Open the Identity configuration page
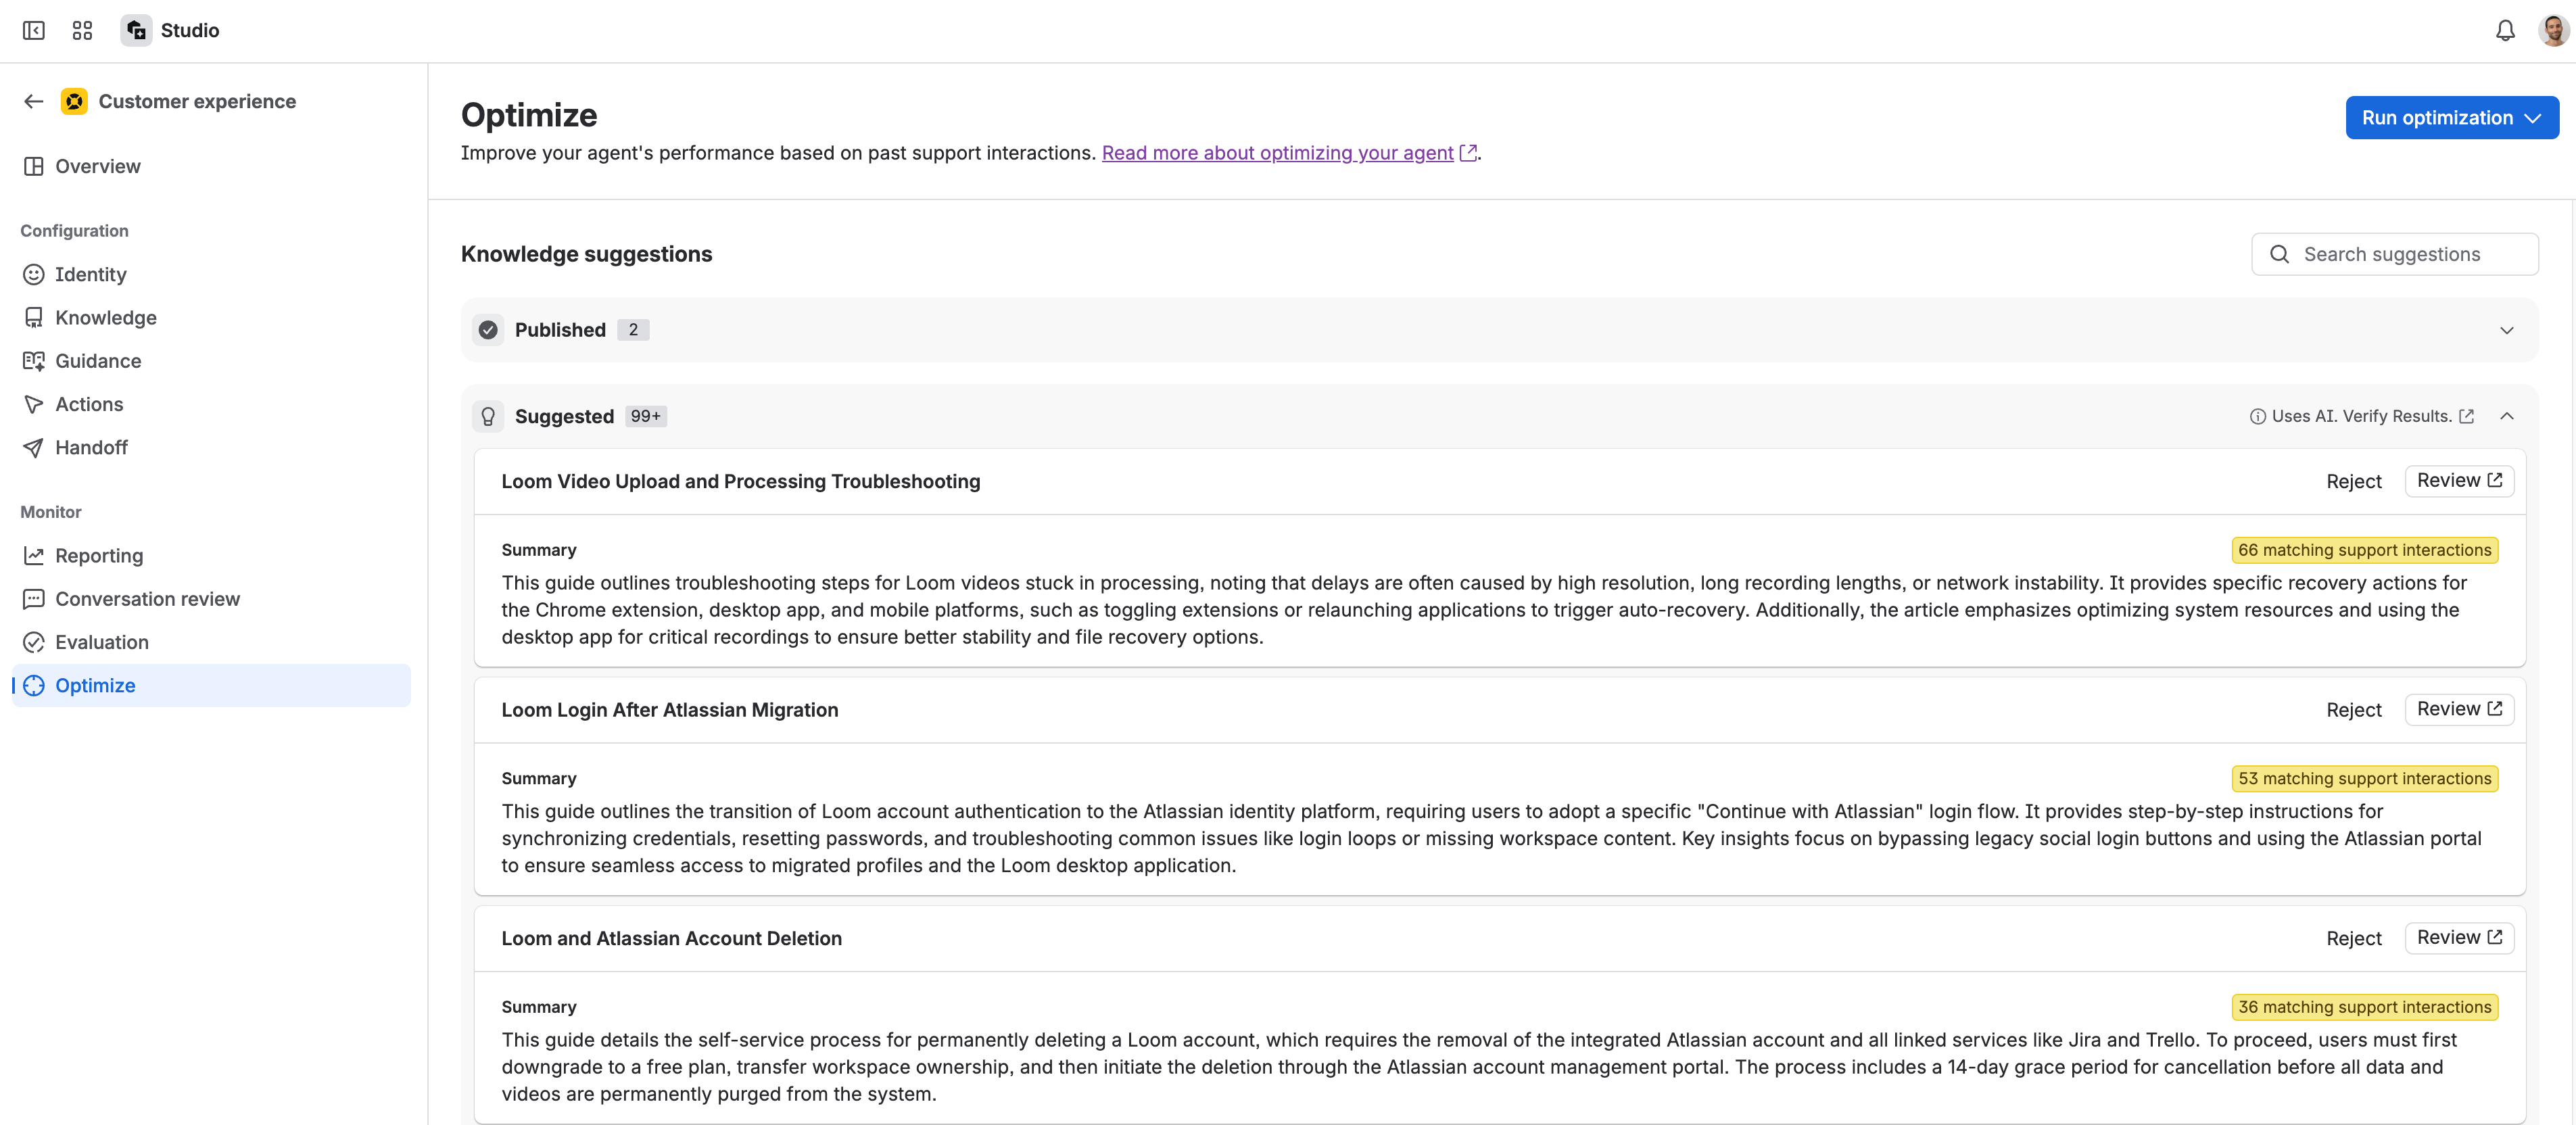 pos(211,274)
